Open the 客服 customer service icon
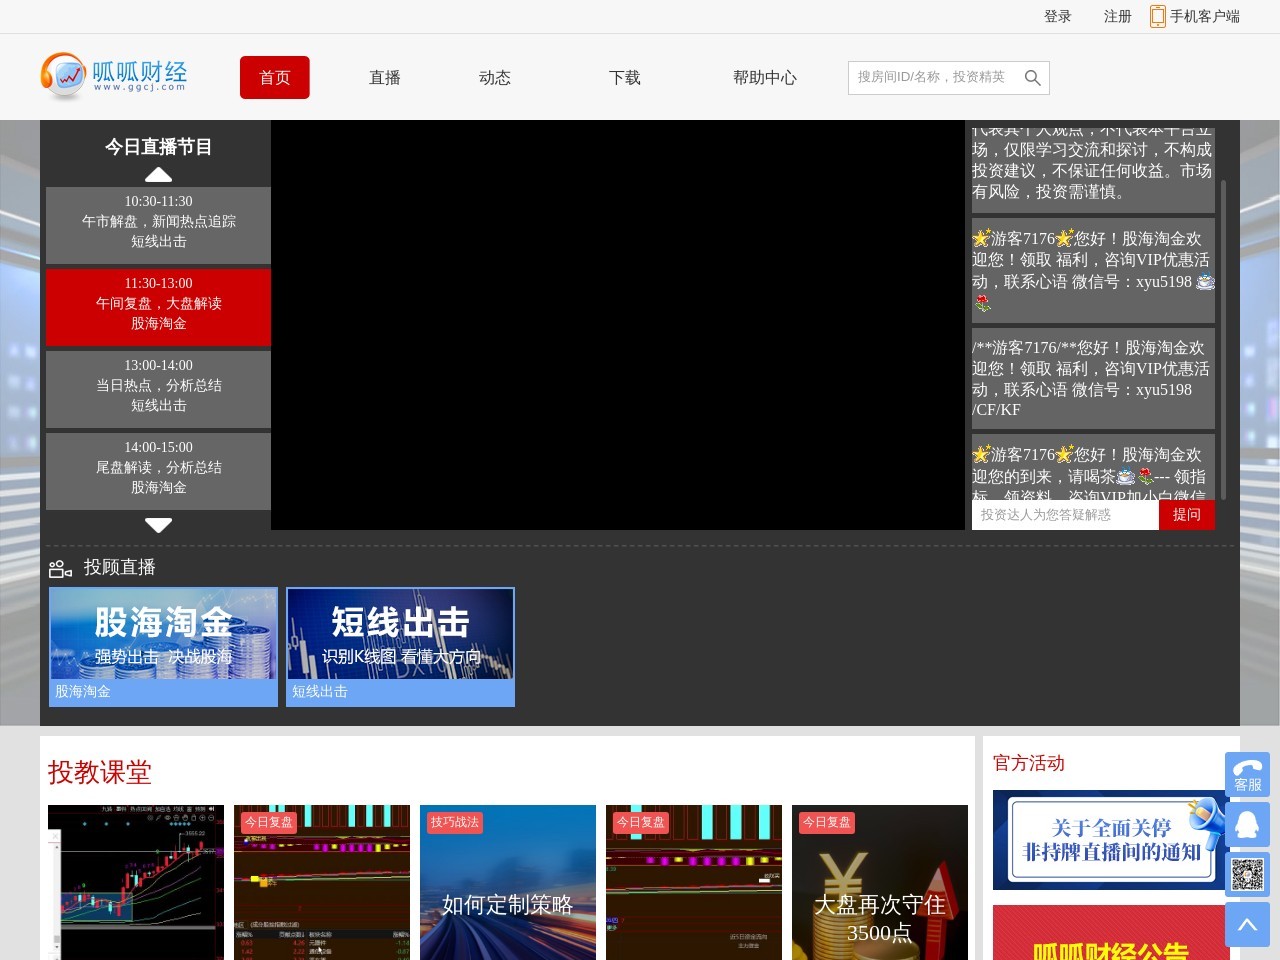Image resolution: width=1280 pixels, height=960 pixels. click(x=1247, y=775)
